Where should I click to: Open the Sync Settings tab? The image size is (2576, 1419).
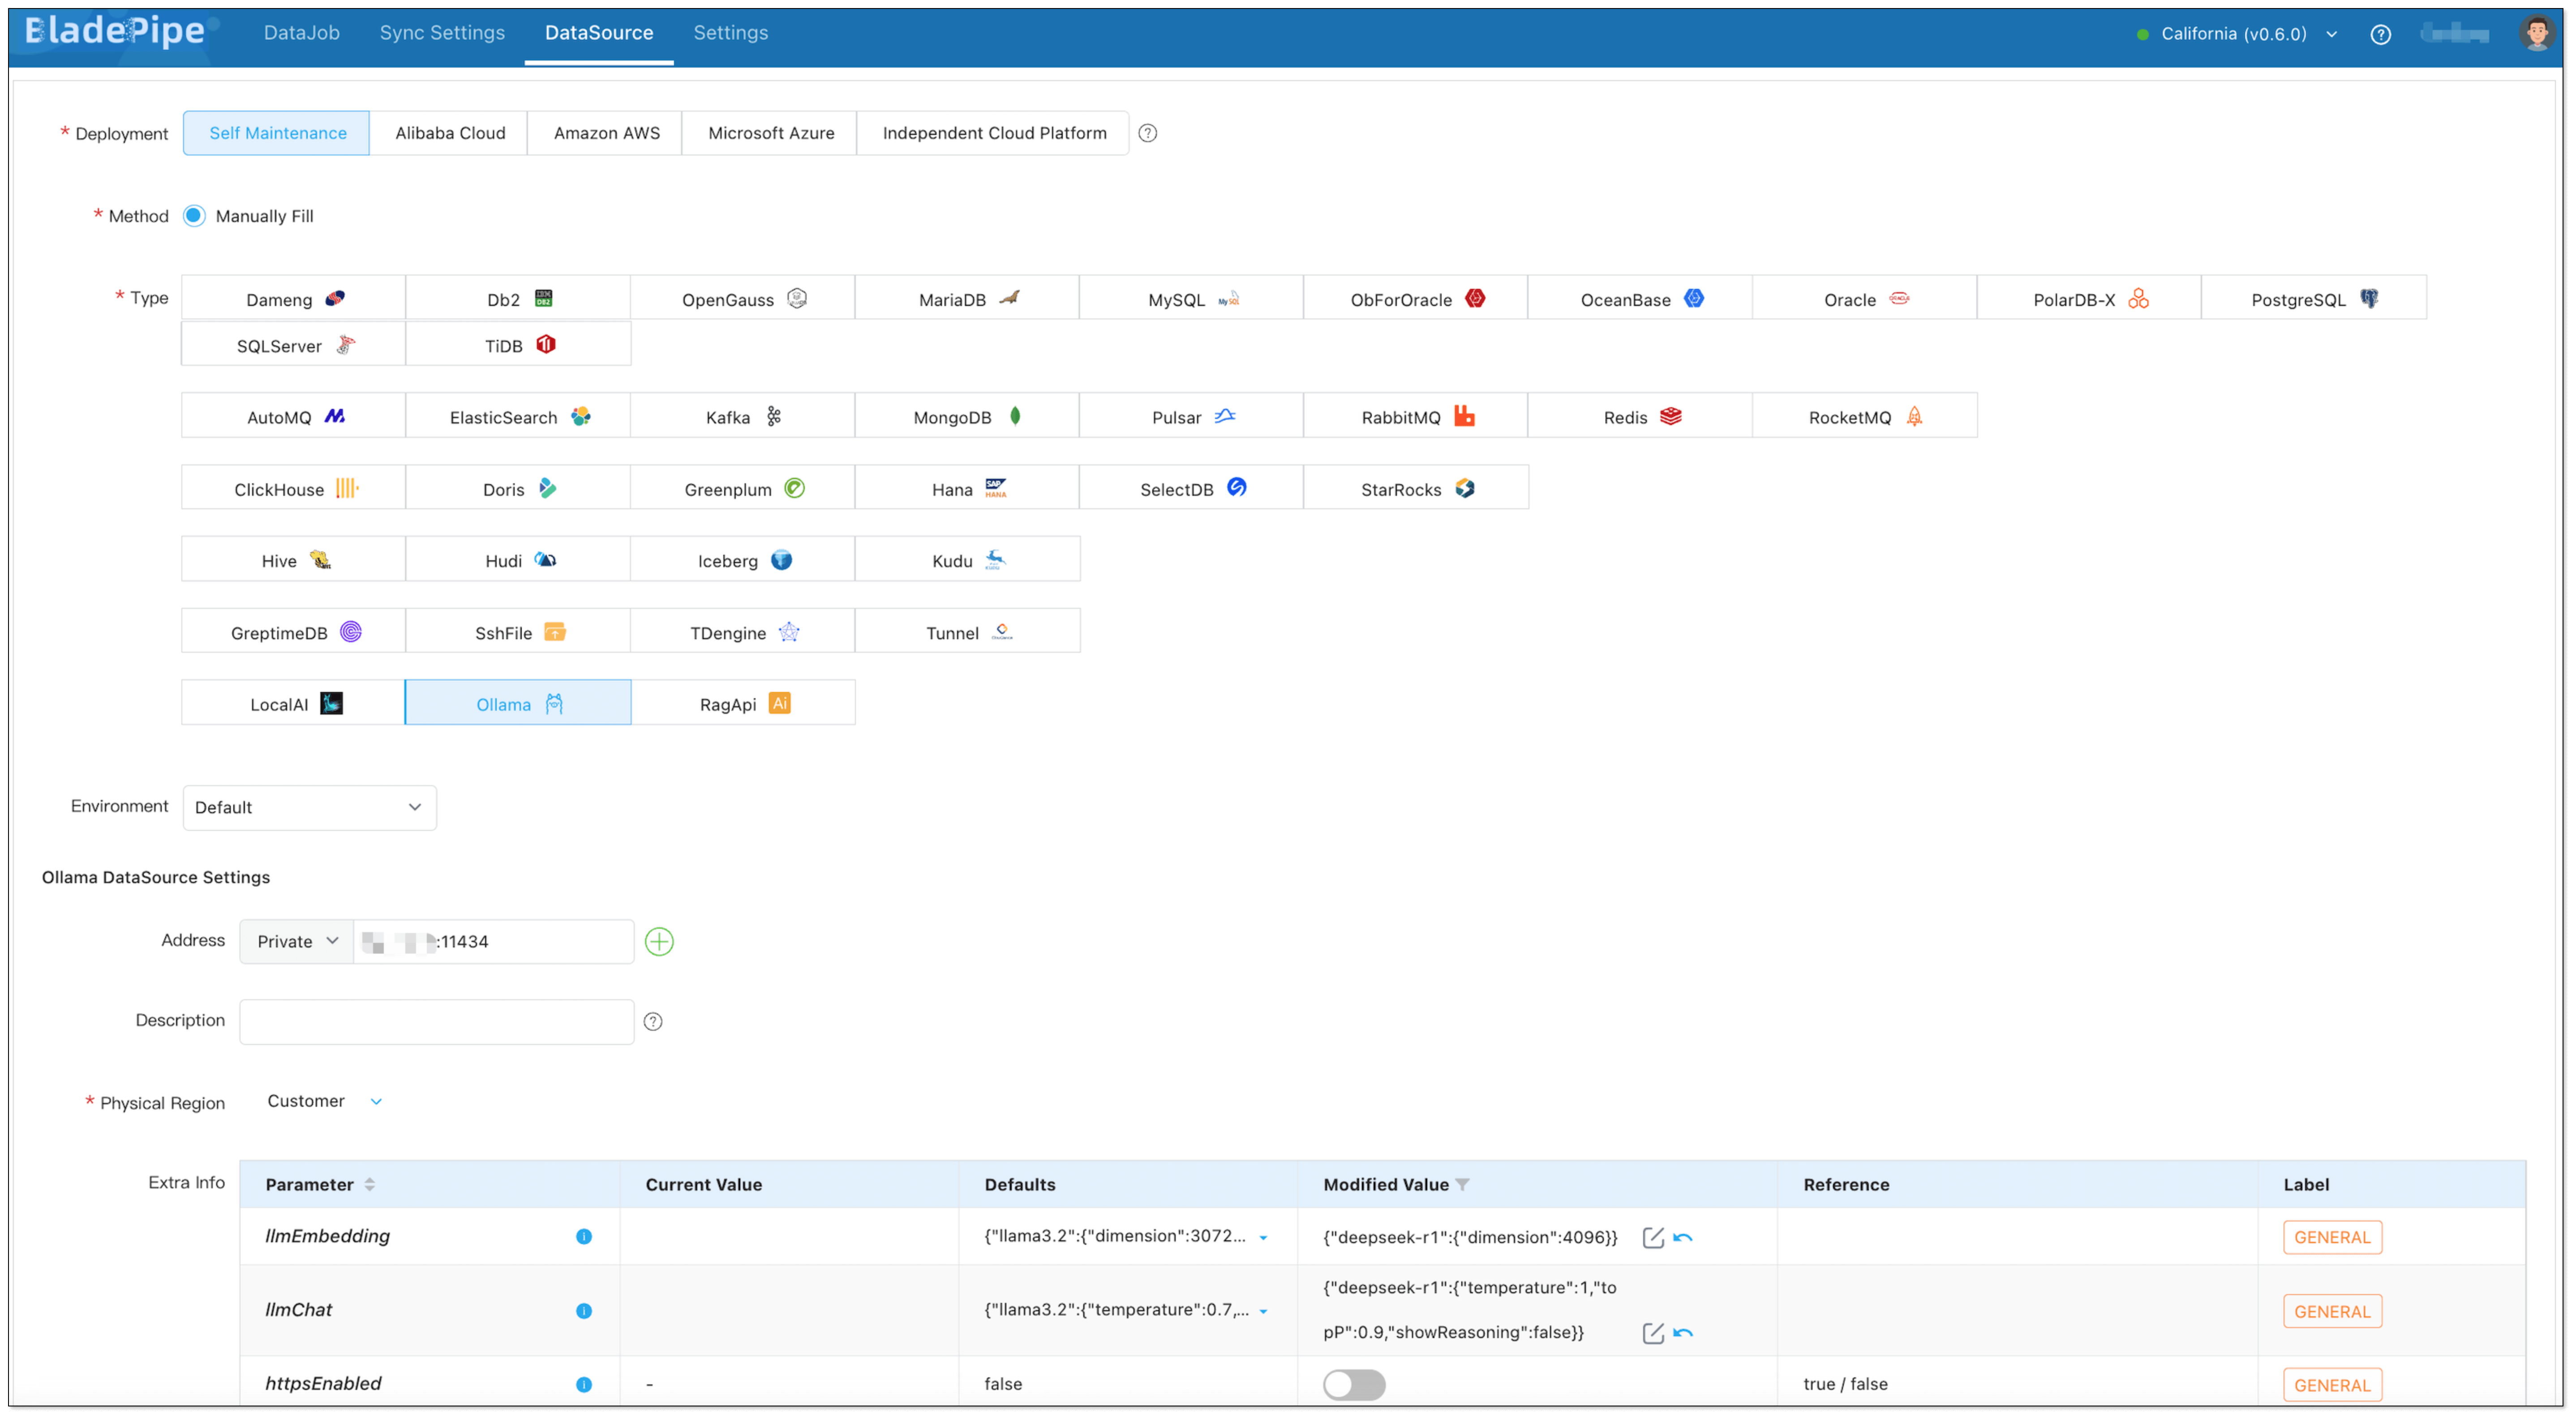[x=442, y=33]
